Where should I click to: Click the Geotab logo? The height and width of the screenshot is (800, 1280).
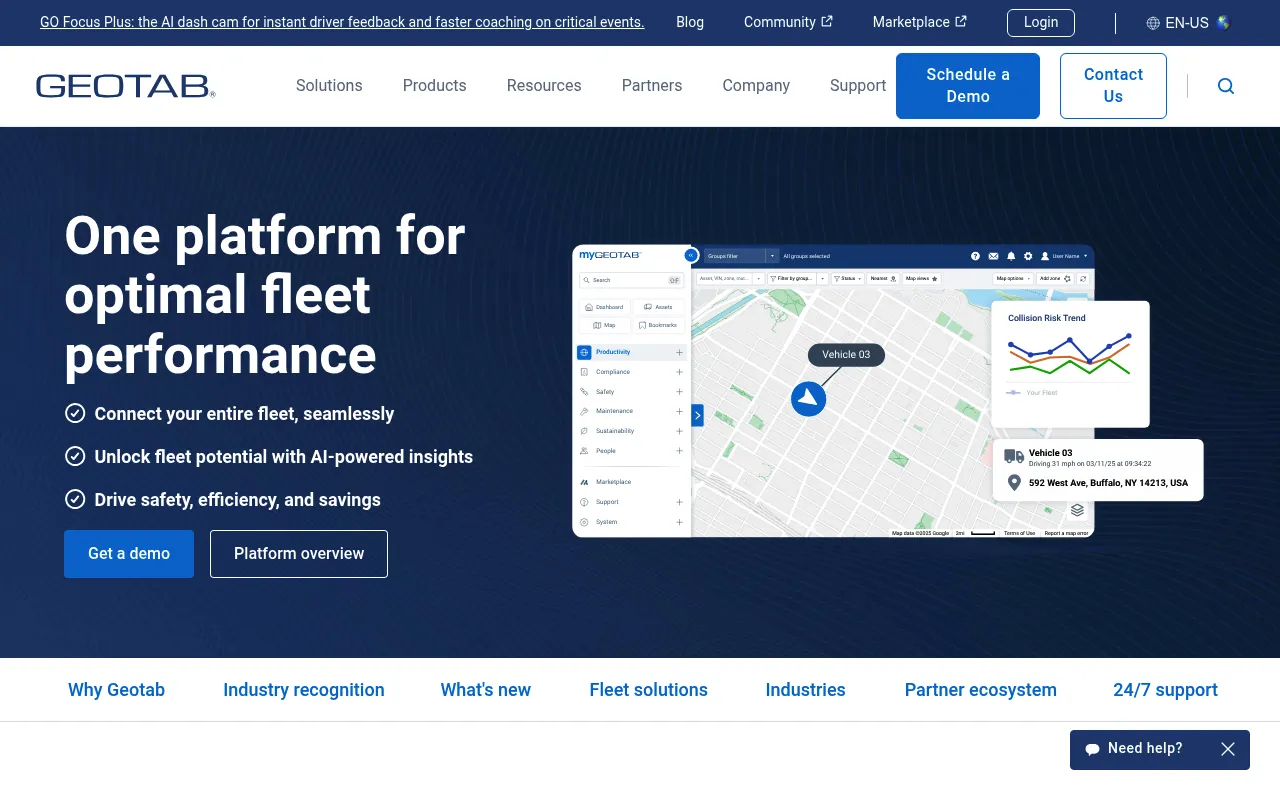pyautogui.click(x=126, y=86)
